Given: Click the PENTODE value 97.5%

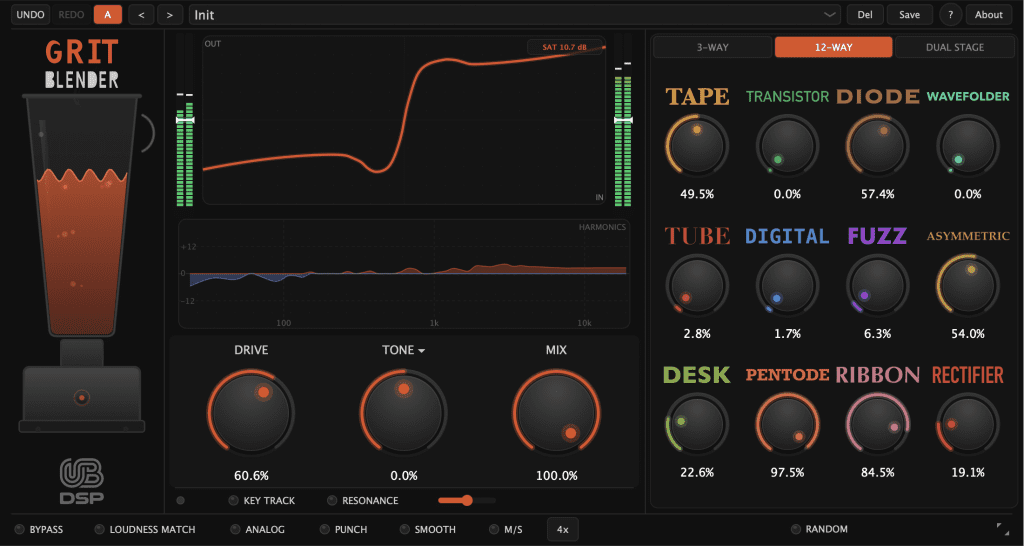Looking at the screenshot, I should point(788,472).
